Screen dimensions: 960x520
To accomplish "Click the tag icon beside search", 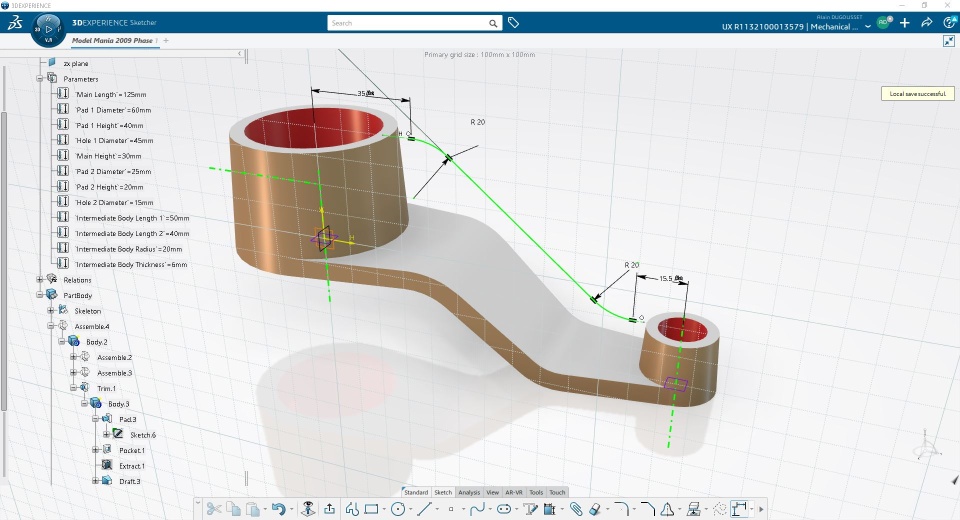I will (514, 23).
